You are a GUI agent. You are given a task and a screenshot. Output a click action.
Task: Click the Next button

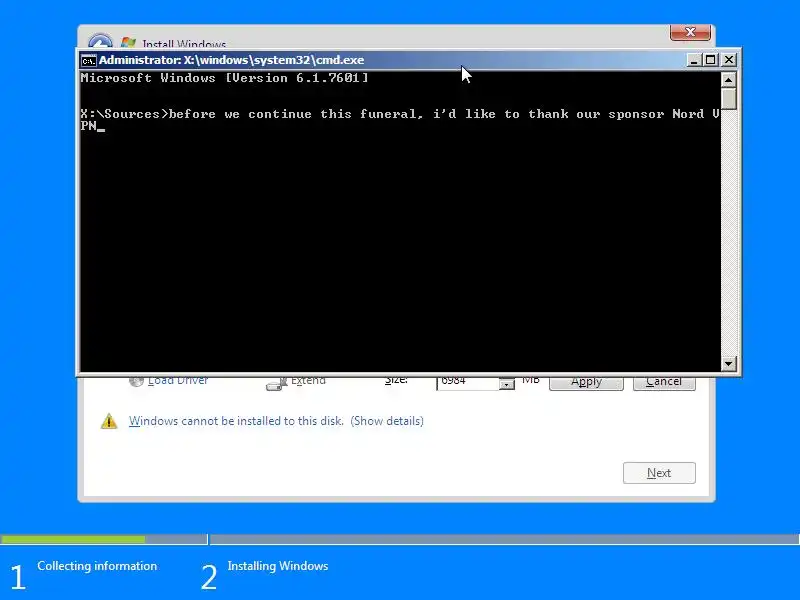659,473
